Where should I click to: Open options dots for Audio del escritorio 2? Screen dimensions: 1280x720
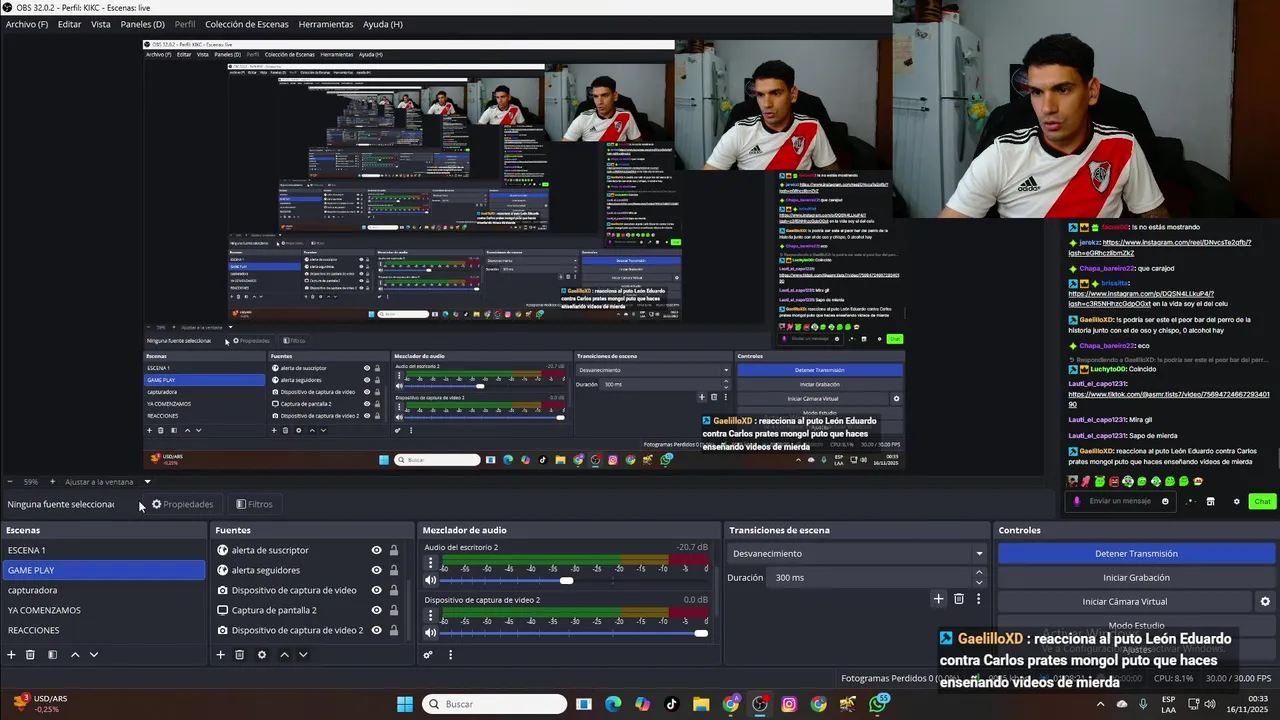[431, 563]
